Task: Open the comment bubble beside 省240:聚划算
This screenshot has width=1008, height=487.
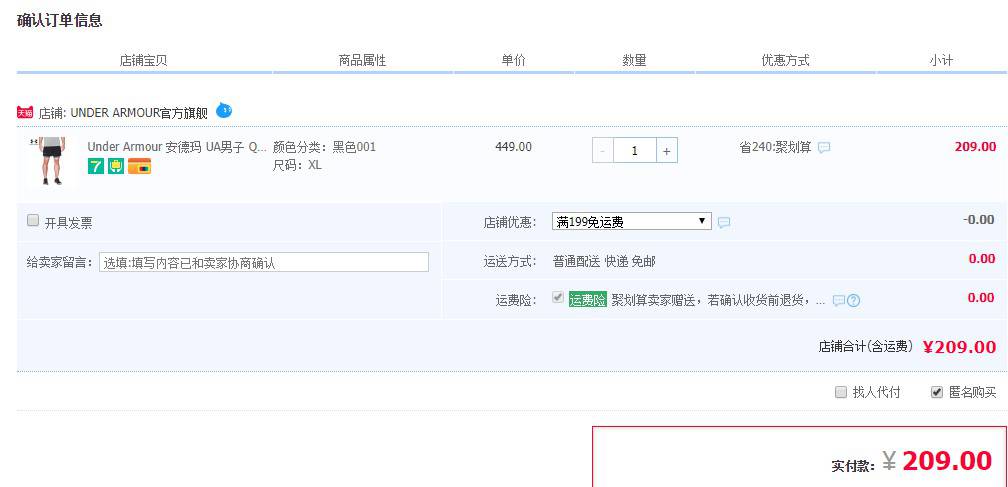Action: [824, 148]
